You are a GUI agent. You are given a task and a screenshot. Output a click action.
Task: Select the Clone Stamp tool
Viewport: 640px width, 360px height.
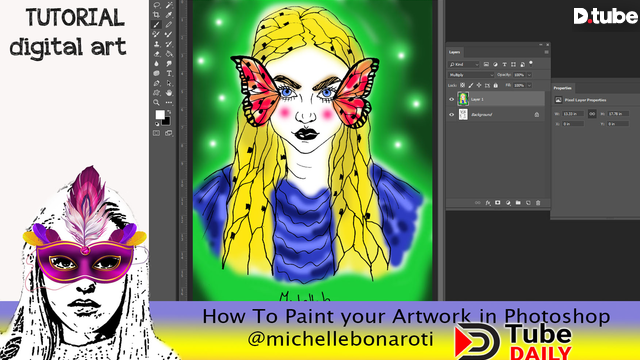pos(156,44)
